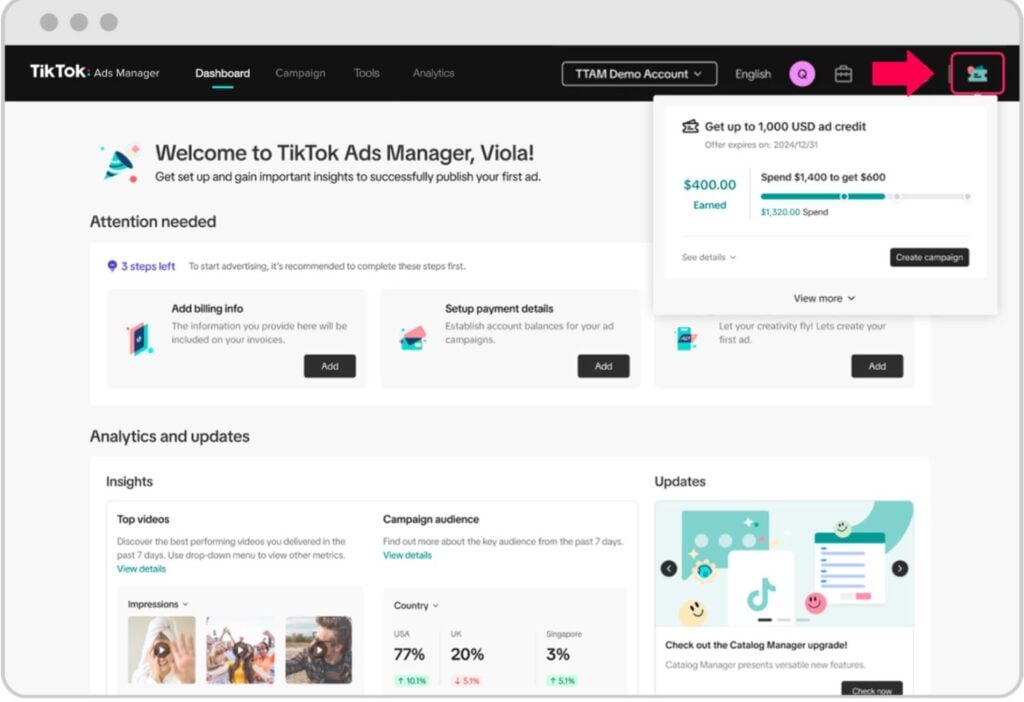Click the TikTok Ads Manager logo

click(x=95, y=72)
